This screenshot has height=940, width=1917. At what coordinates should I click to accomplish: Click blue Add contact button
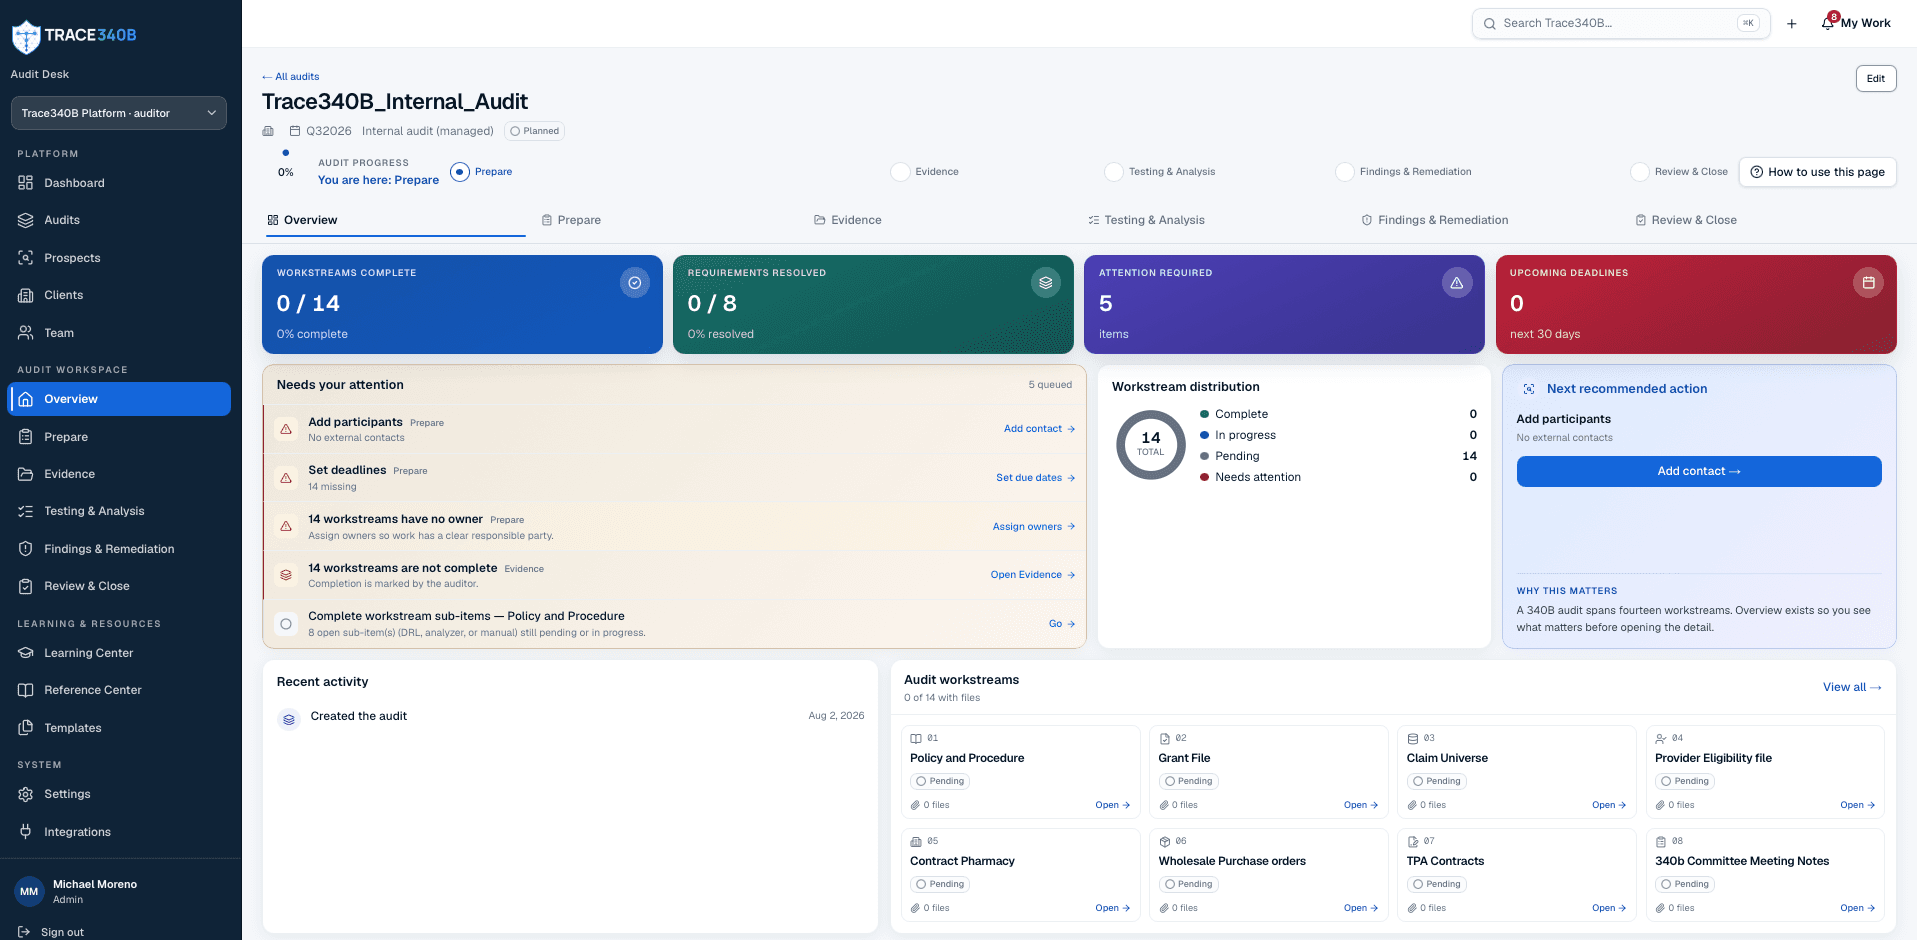click(x=1699, y=472)
